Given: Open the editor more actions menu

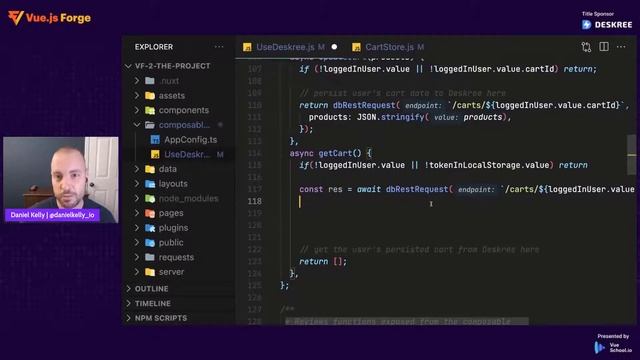Looking at the screenshot, I should (621, 47).
